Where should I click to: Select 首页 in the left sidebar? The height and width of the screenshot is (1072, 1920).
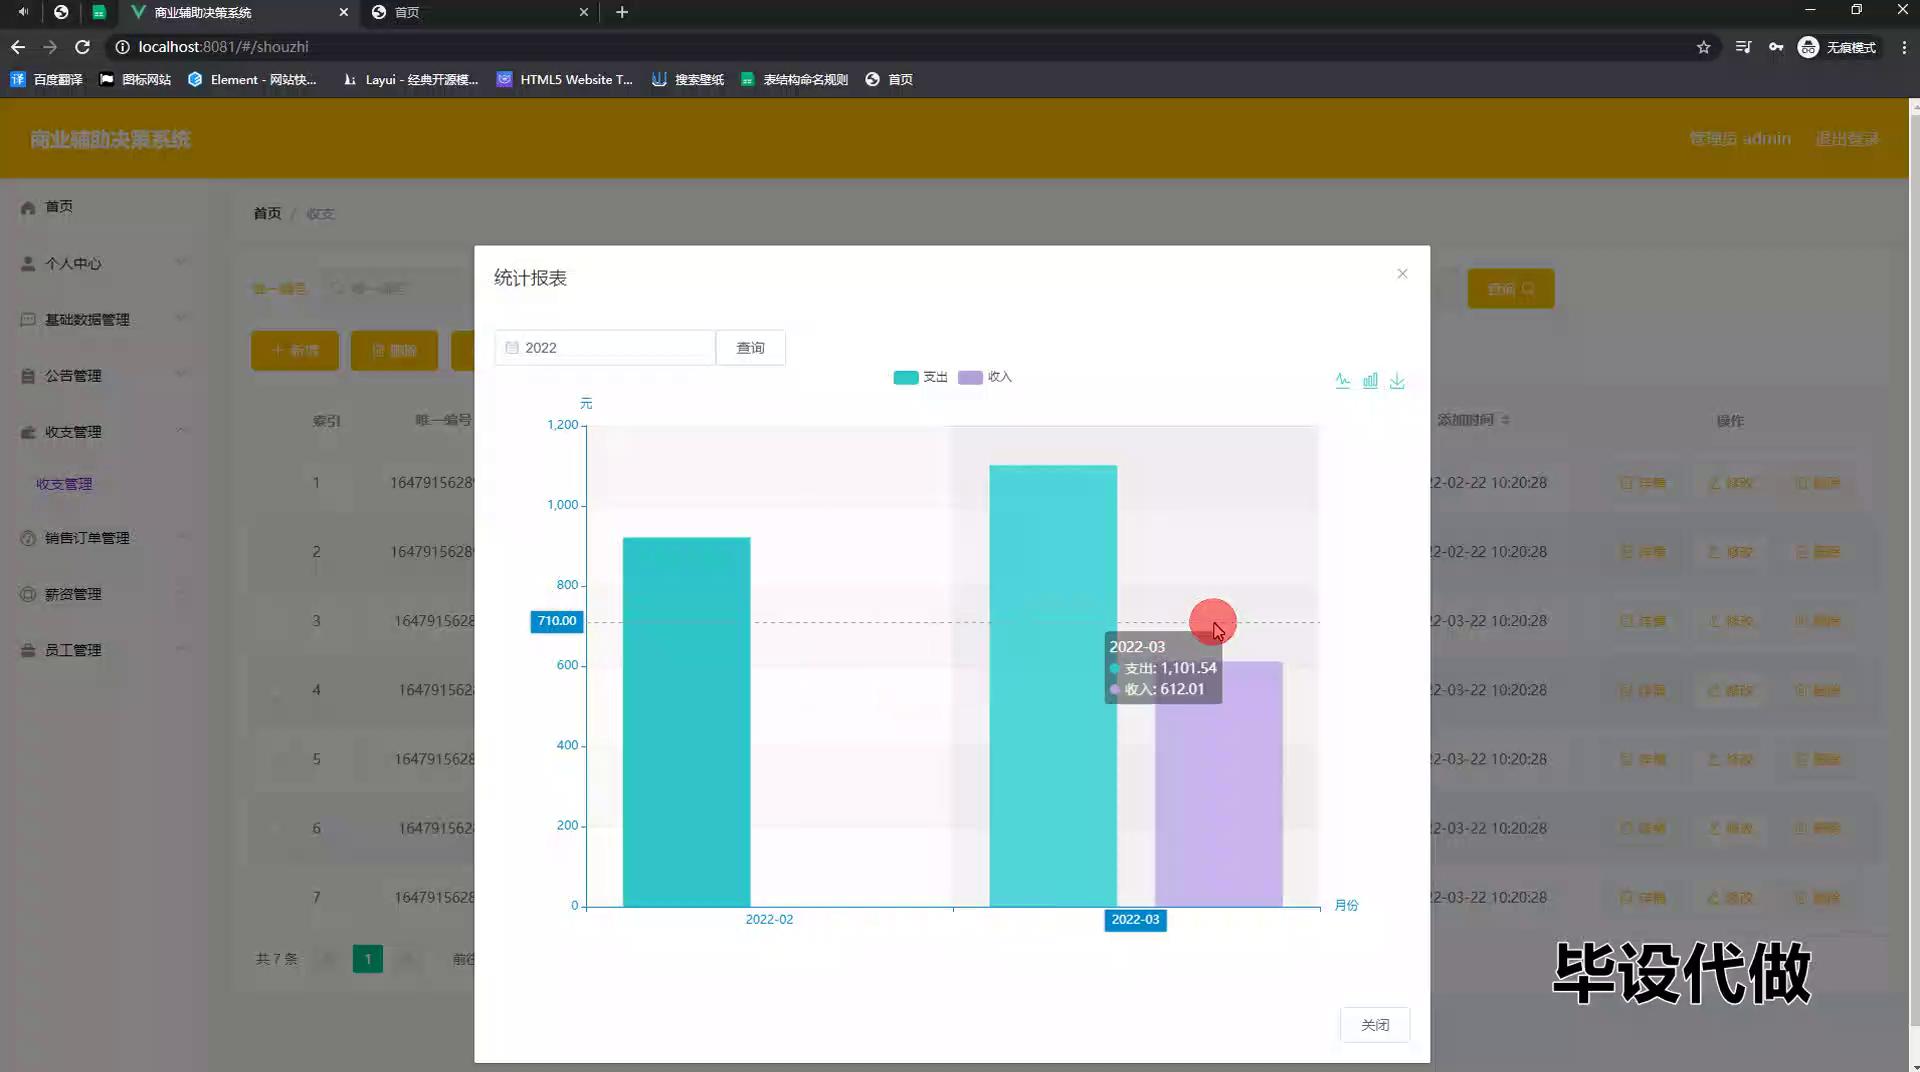(x=58, y=206)
